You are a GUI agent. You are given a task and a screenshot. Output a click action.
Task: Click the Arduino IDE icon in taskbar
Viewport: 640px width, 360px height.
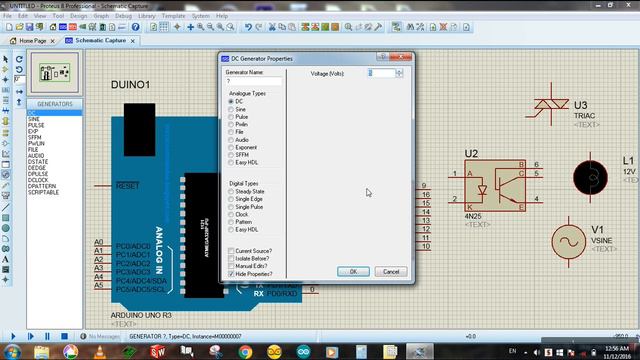tap(303, 351)
